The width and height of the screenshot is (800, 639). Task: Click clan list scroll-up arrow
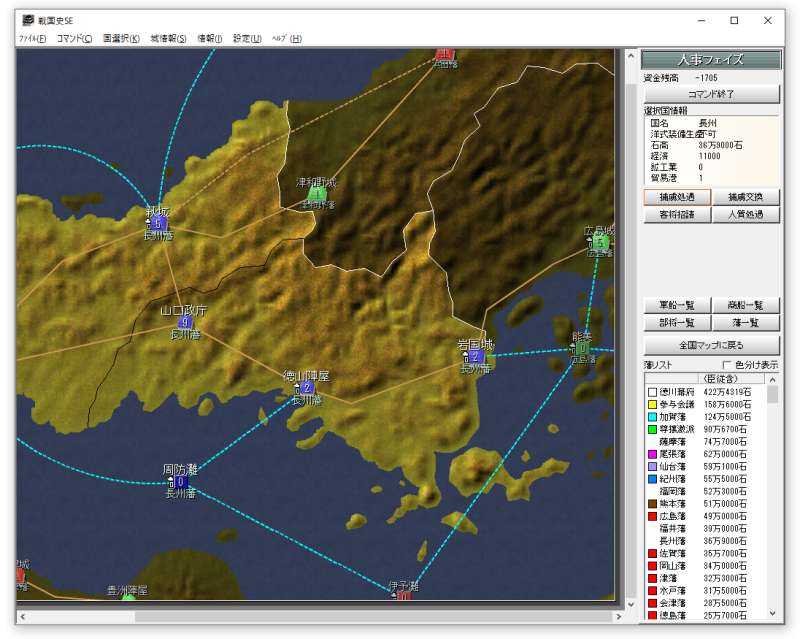[x=772, y=380]
